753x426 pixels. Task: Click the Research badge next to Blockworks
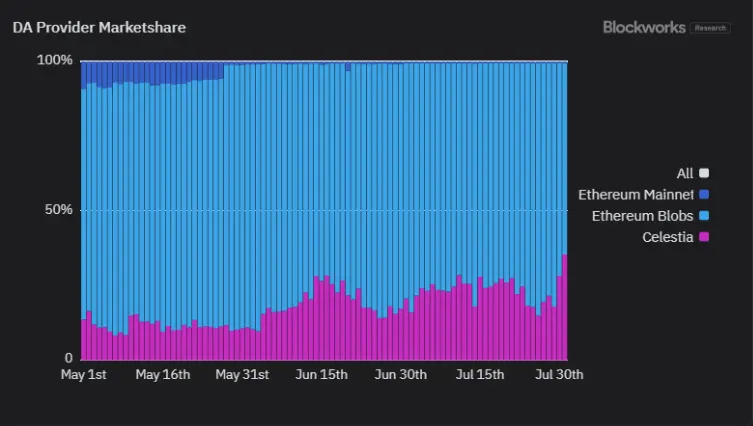coord(710,28)
